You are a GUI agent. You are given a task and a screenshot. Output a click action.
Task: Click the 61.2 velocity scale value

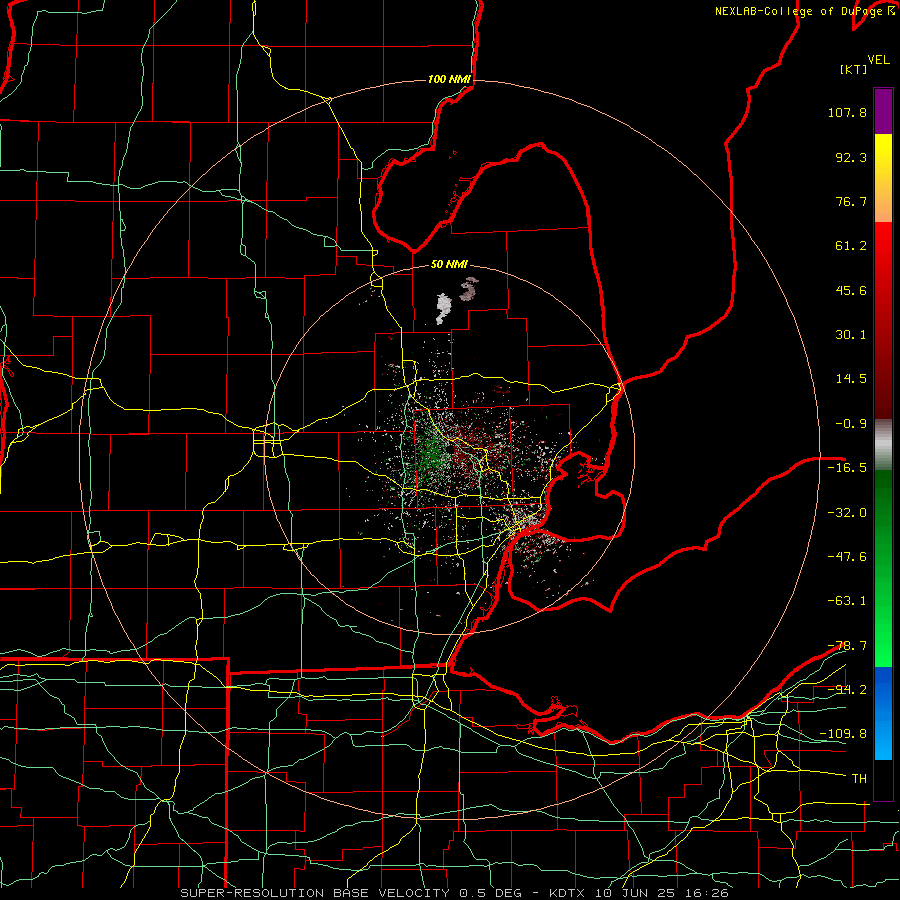click(851, 246)
